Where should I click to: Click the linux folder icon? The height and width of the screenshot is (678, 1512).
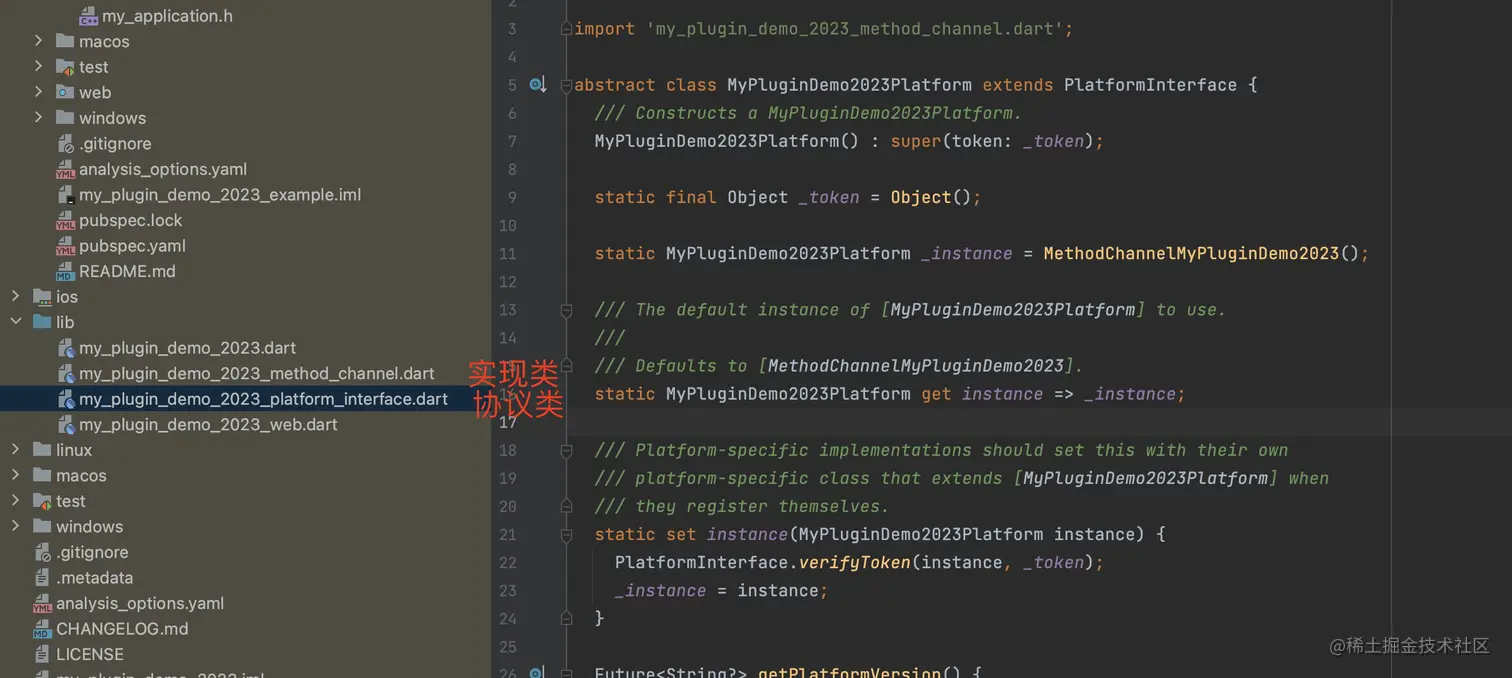42,450
